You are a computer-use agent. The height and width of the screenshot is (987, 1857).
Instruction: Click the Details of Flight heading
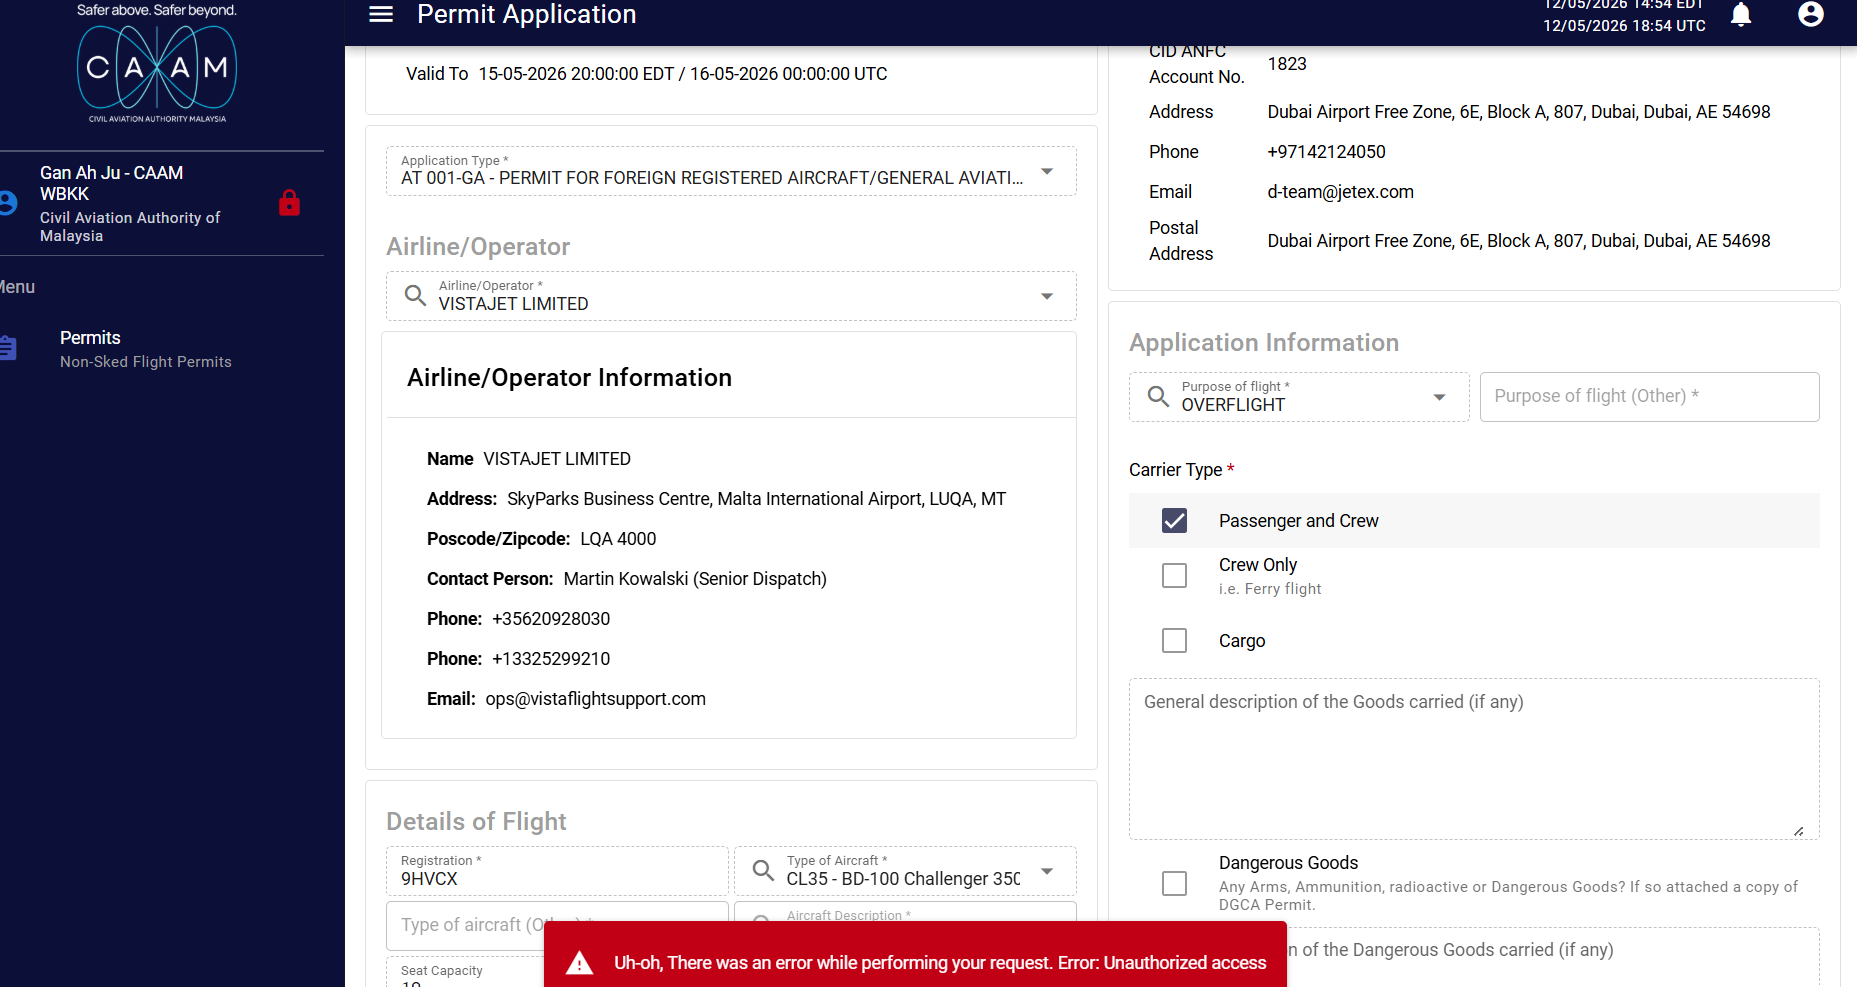pyautogui.click(x=476, y=821)
